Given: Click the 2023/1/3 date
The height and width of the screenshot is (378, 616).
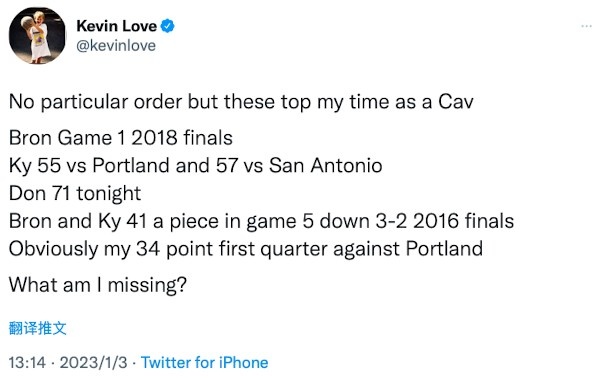Looking at the screenshot, I should coord(94,362).
